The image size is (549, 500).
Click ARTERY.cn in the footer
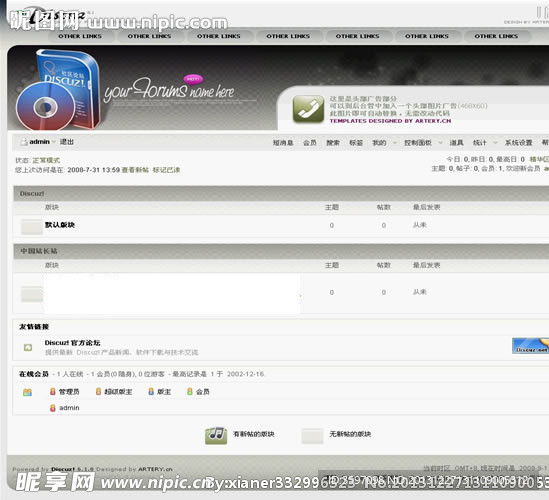(155, 469)
